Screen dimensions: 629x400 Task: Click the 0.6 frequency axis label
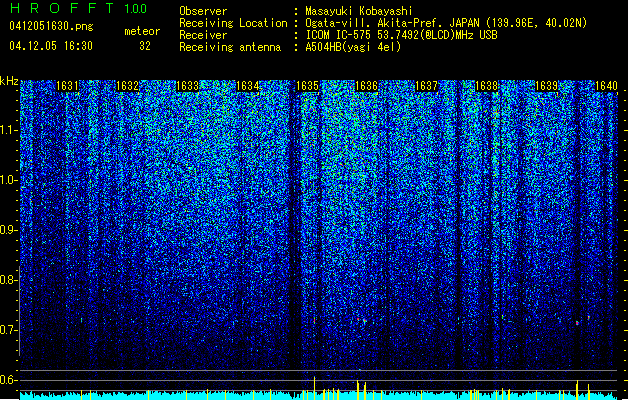pyautogui.click(x=9, y=380)
